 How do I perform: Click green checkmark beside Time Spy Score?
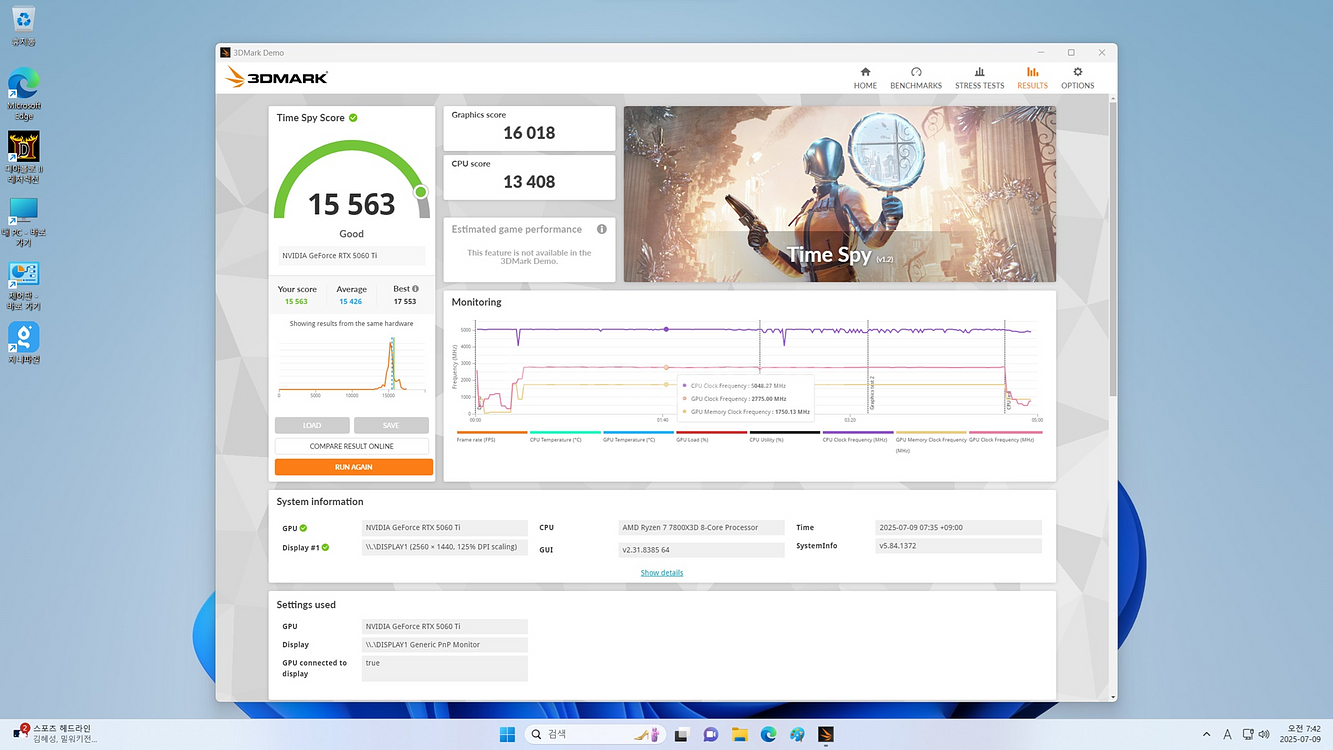pyautogui.click(x=353, y=117)
